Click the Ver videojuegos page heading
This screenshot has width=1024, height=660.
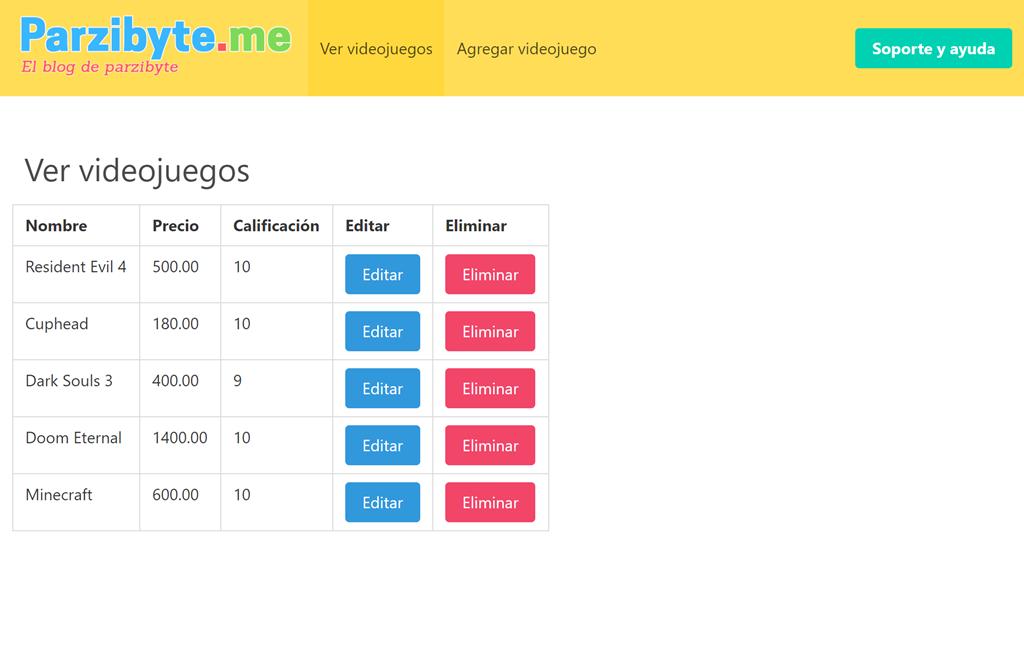pos(137,171)
